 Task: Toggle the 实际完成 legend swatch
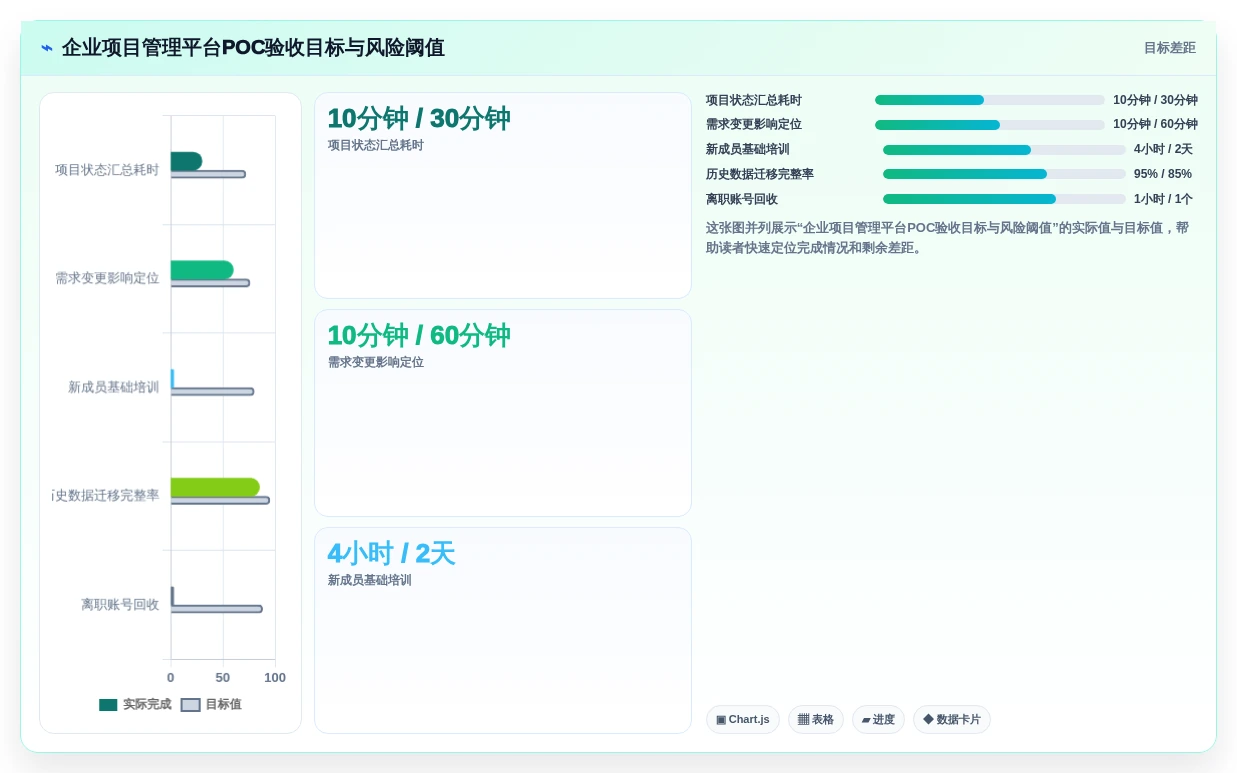[x=108, y=705]
